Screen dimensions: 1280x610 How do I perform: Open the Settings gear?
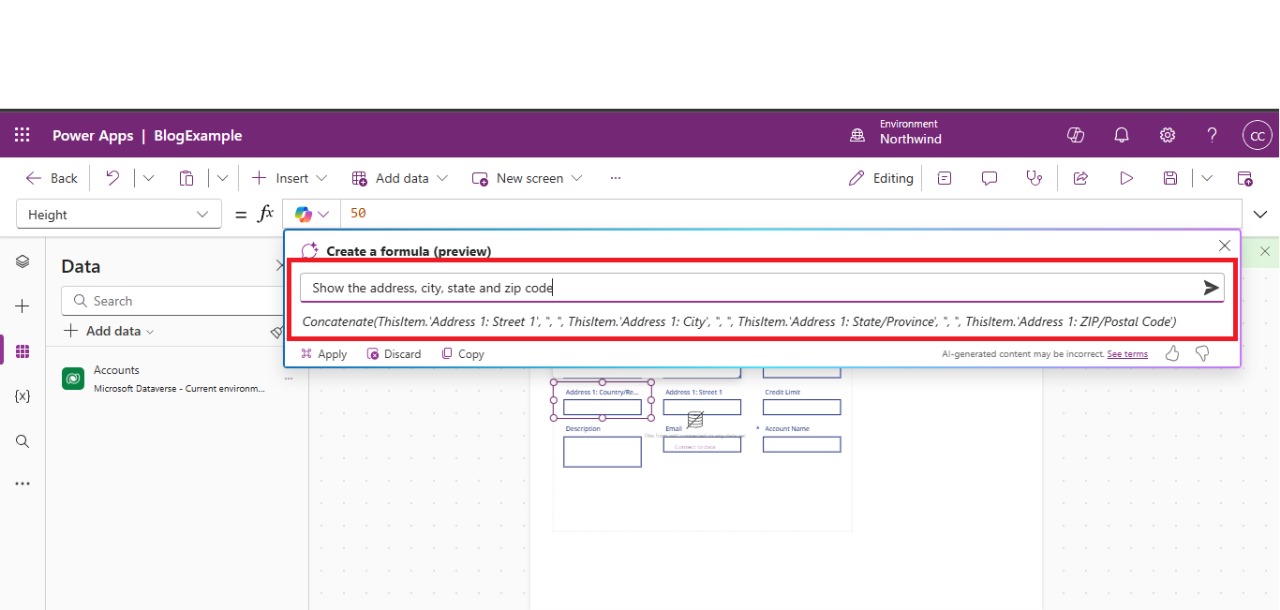1167,135
